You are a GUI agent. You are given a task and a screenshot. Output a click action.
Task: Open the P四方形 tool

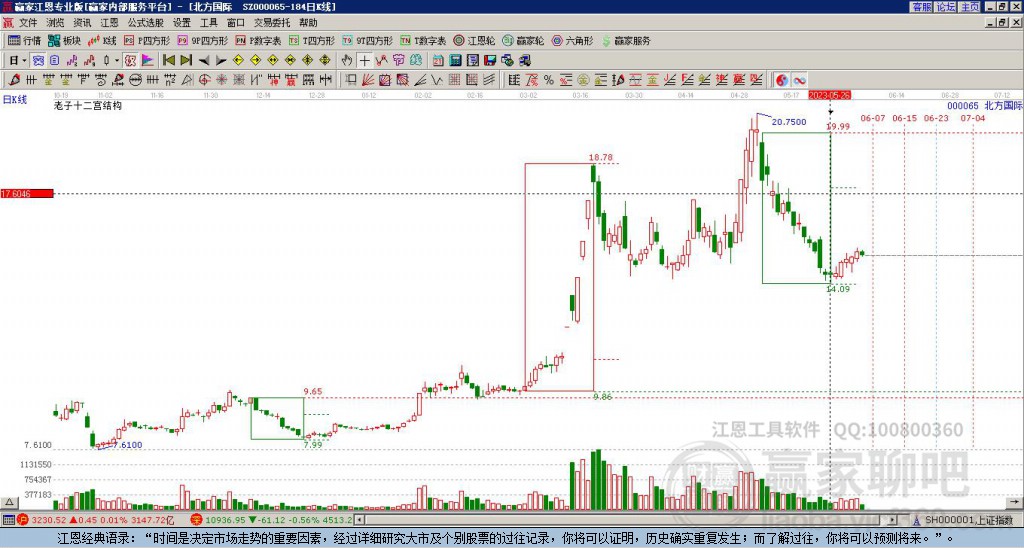pos(148,40)
